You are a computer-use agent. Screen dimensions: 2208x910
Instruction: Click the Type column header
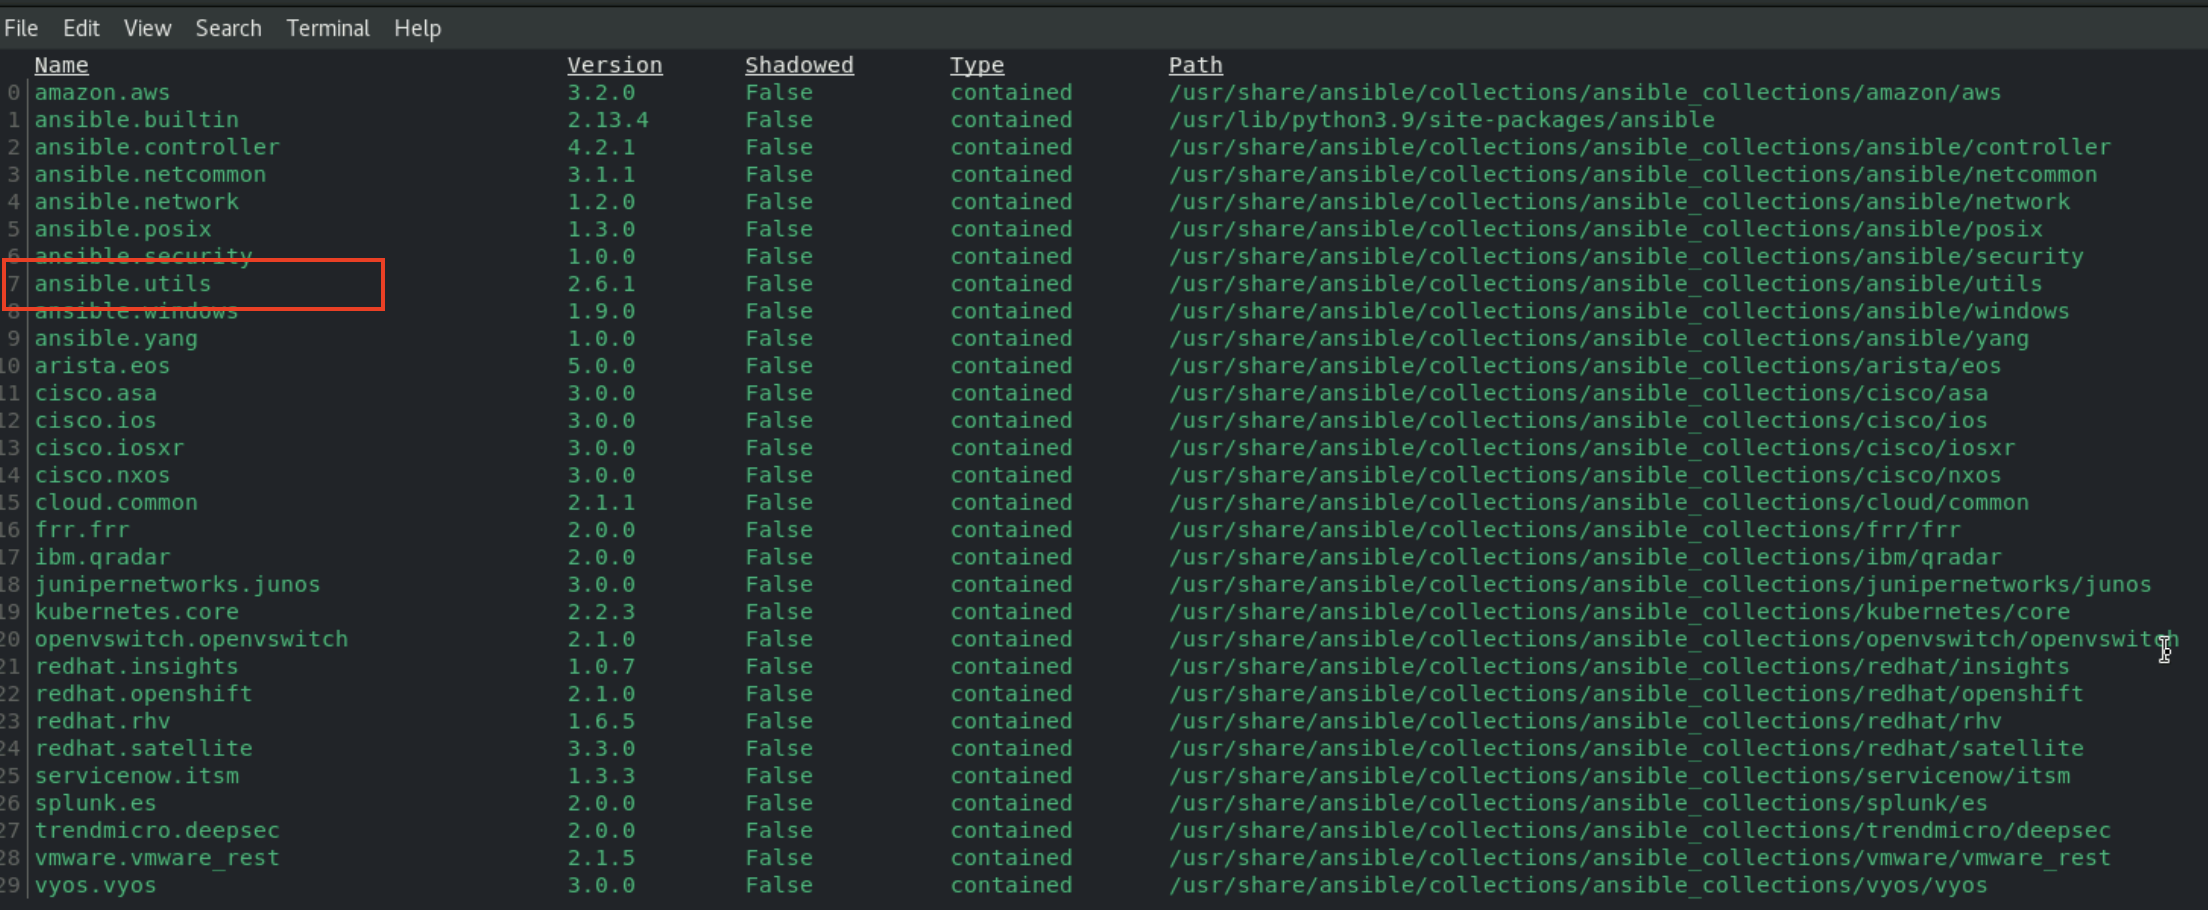coord(977,64)
